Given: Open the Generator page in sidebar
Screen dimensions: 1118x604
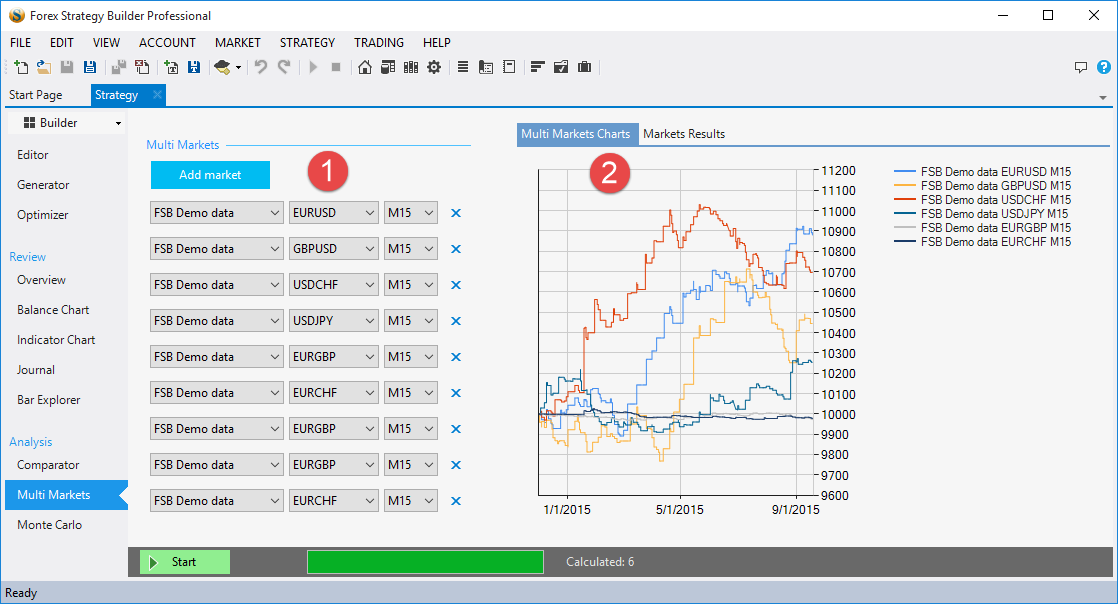Looking at the screenshot, I should 43,185.
